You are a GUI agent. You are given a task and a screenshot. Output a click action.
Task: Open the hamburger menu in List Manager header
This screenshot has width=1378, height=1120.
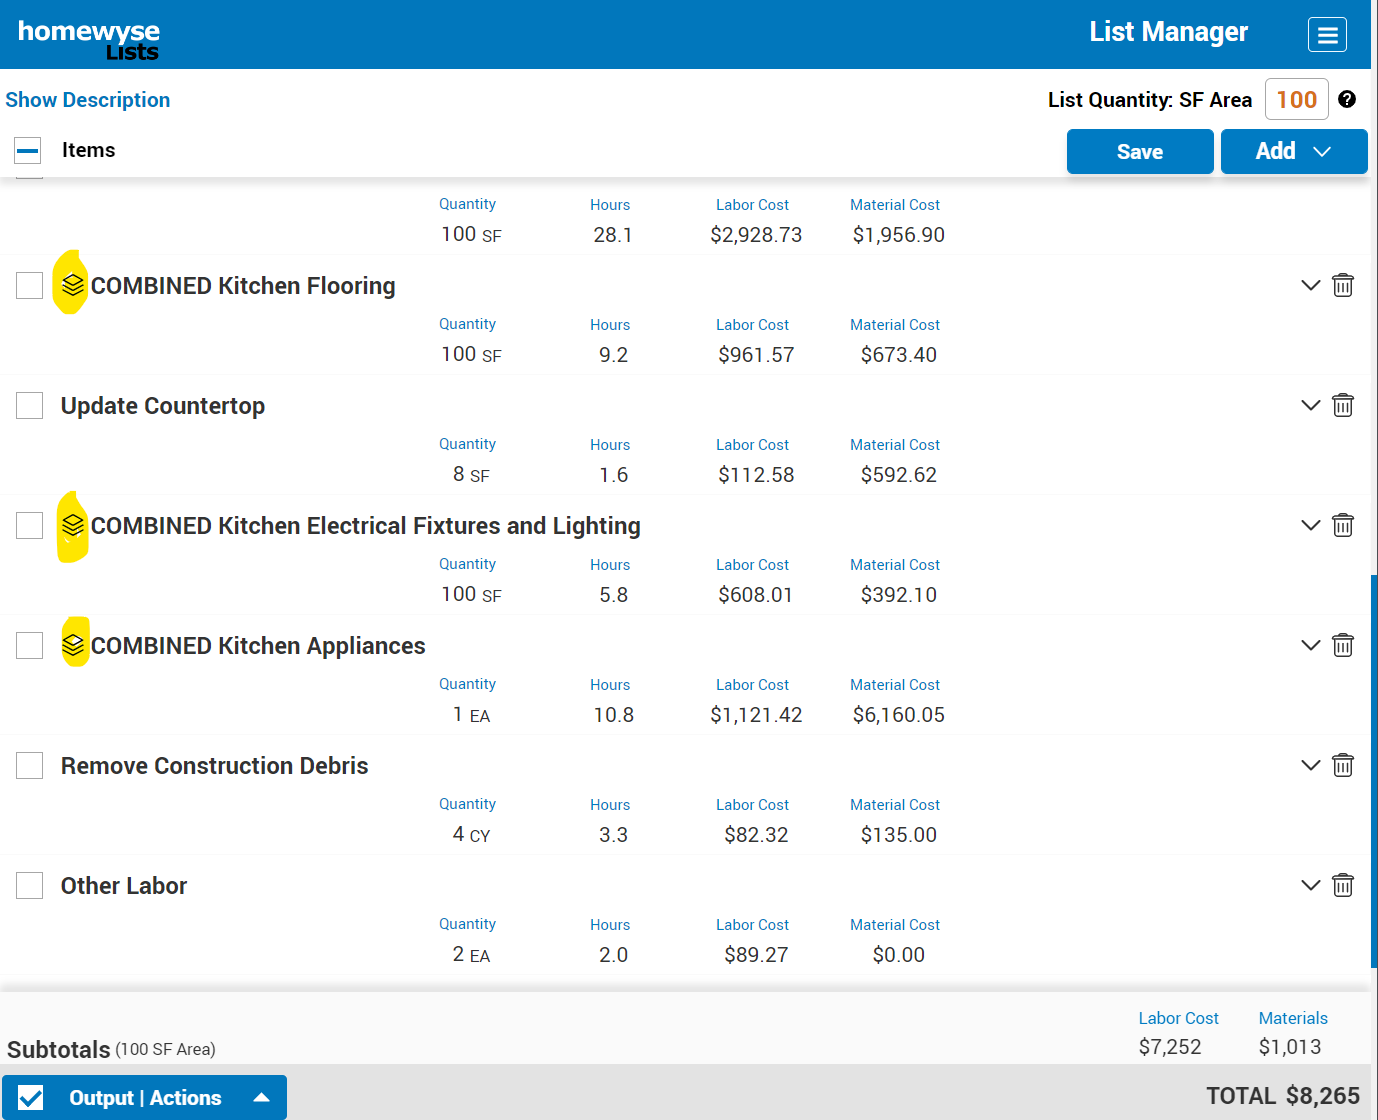[x=1327, y=35]
